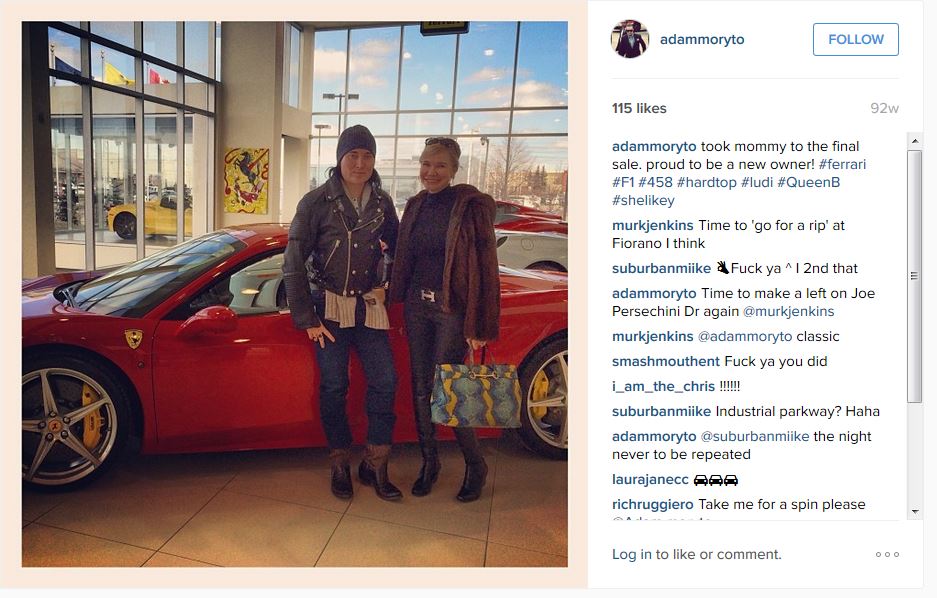937x598 pixels.
Task: Open the adammoryto username in the header
Action: coord(702,39)
